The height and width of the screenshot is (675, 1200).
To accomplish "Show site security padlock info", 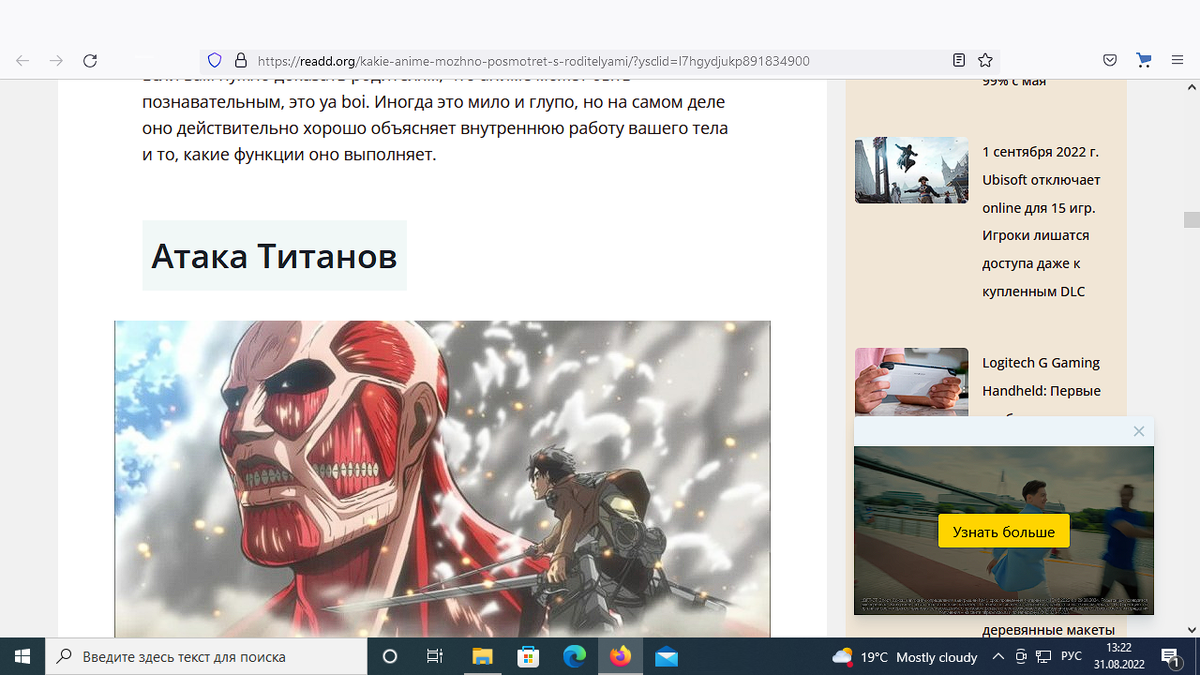I will pos(240,60).
